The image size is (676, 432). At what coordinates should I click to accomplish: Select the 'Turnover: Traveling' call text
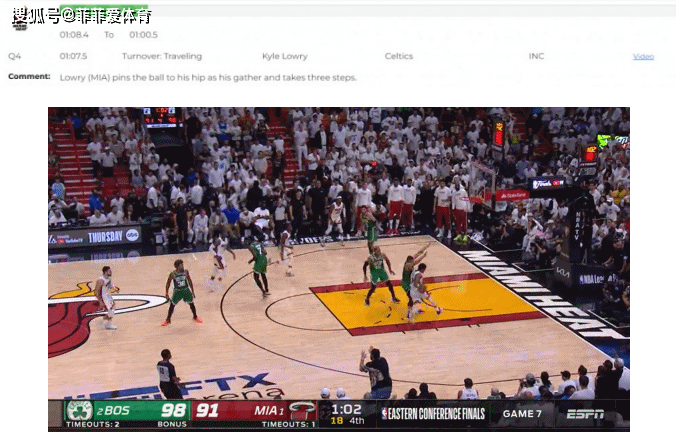click(162, 56)
